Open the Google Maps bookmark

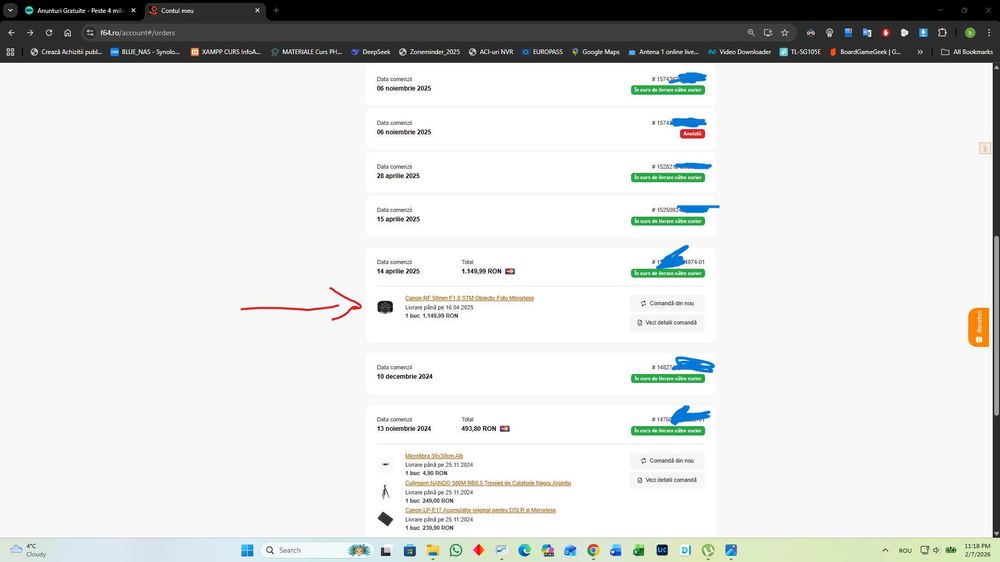point(595,52)
